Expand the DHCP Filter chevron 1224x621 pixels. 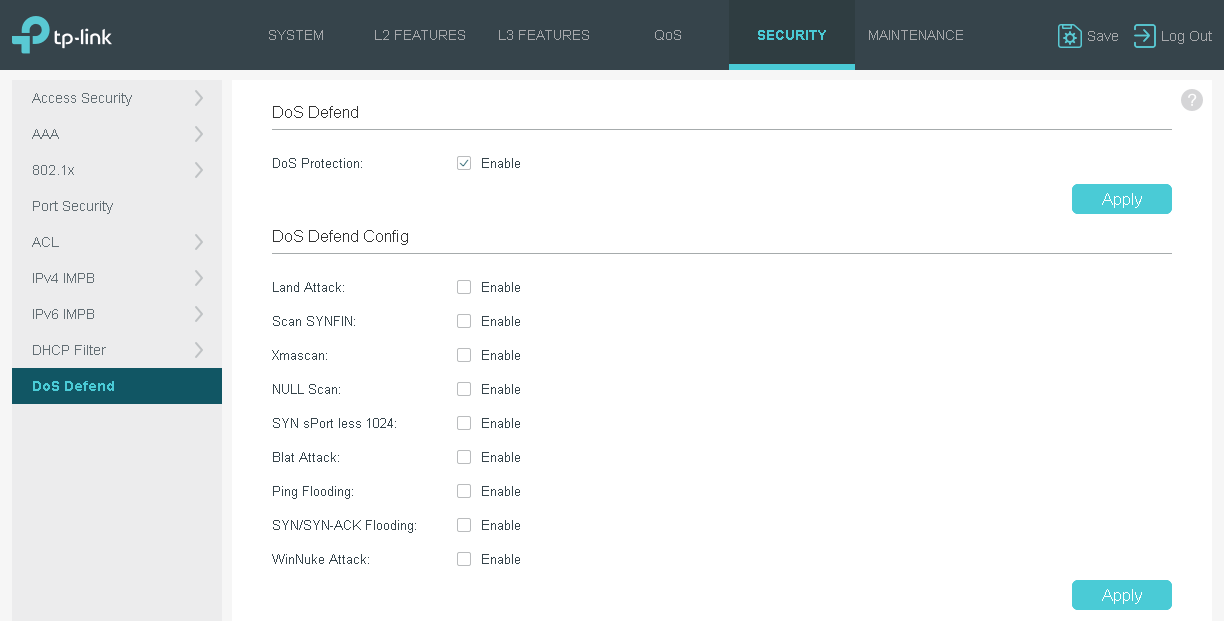pos(199,350)
